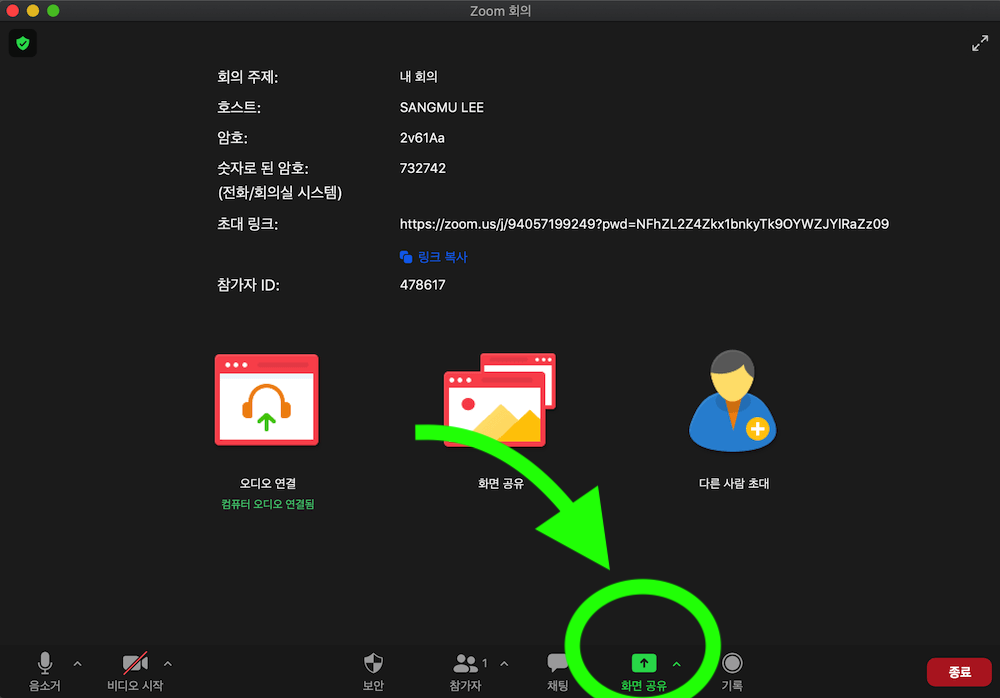This screenshot has height=698, width=1000.
Task: Open the audio connection (오디오 연결) tile
Action: click(267, 400)
